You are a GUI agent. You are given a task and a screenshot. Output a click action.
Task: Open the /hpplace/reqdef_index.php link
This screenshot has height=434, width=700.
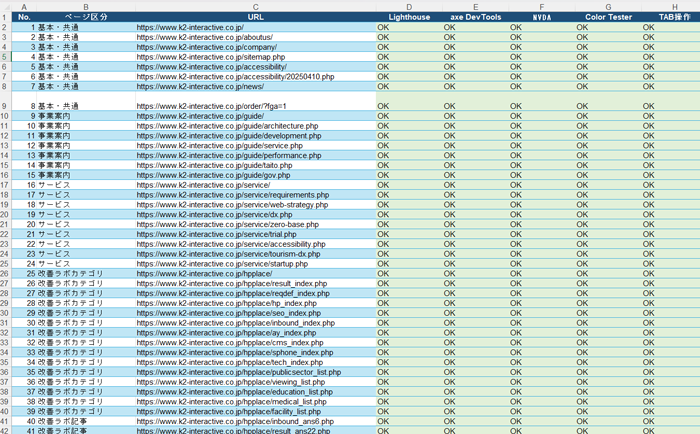233,293
